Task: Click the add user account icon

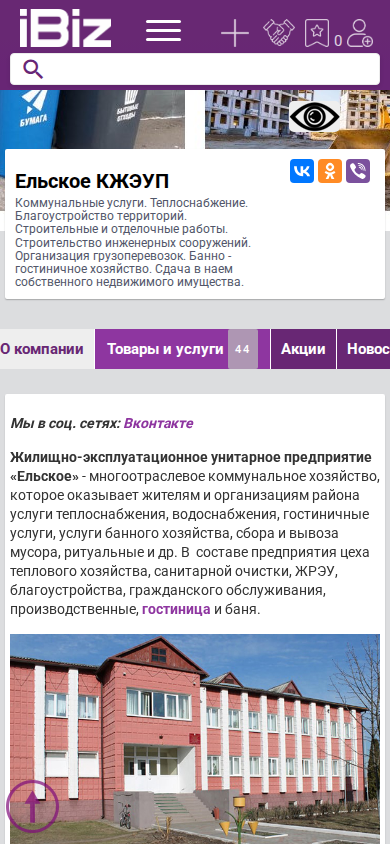Action: (x=359, y=33)
